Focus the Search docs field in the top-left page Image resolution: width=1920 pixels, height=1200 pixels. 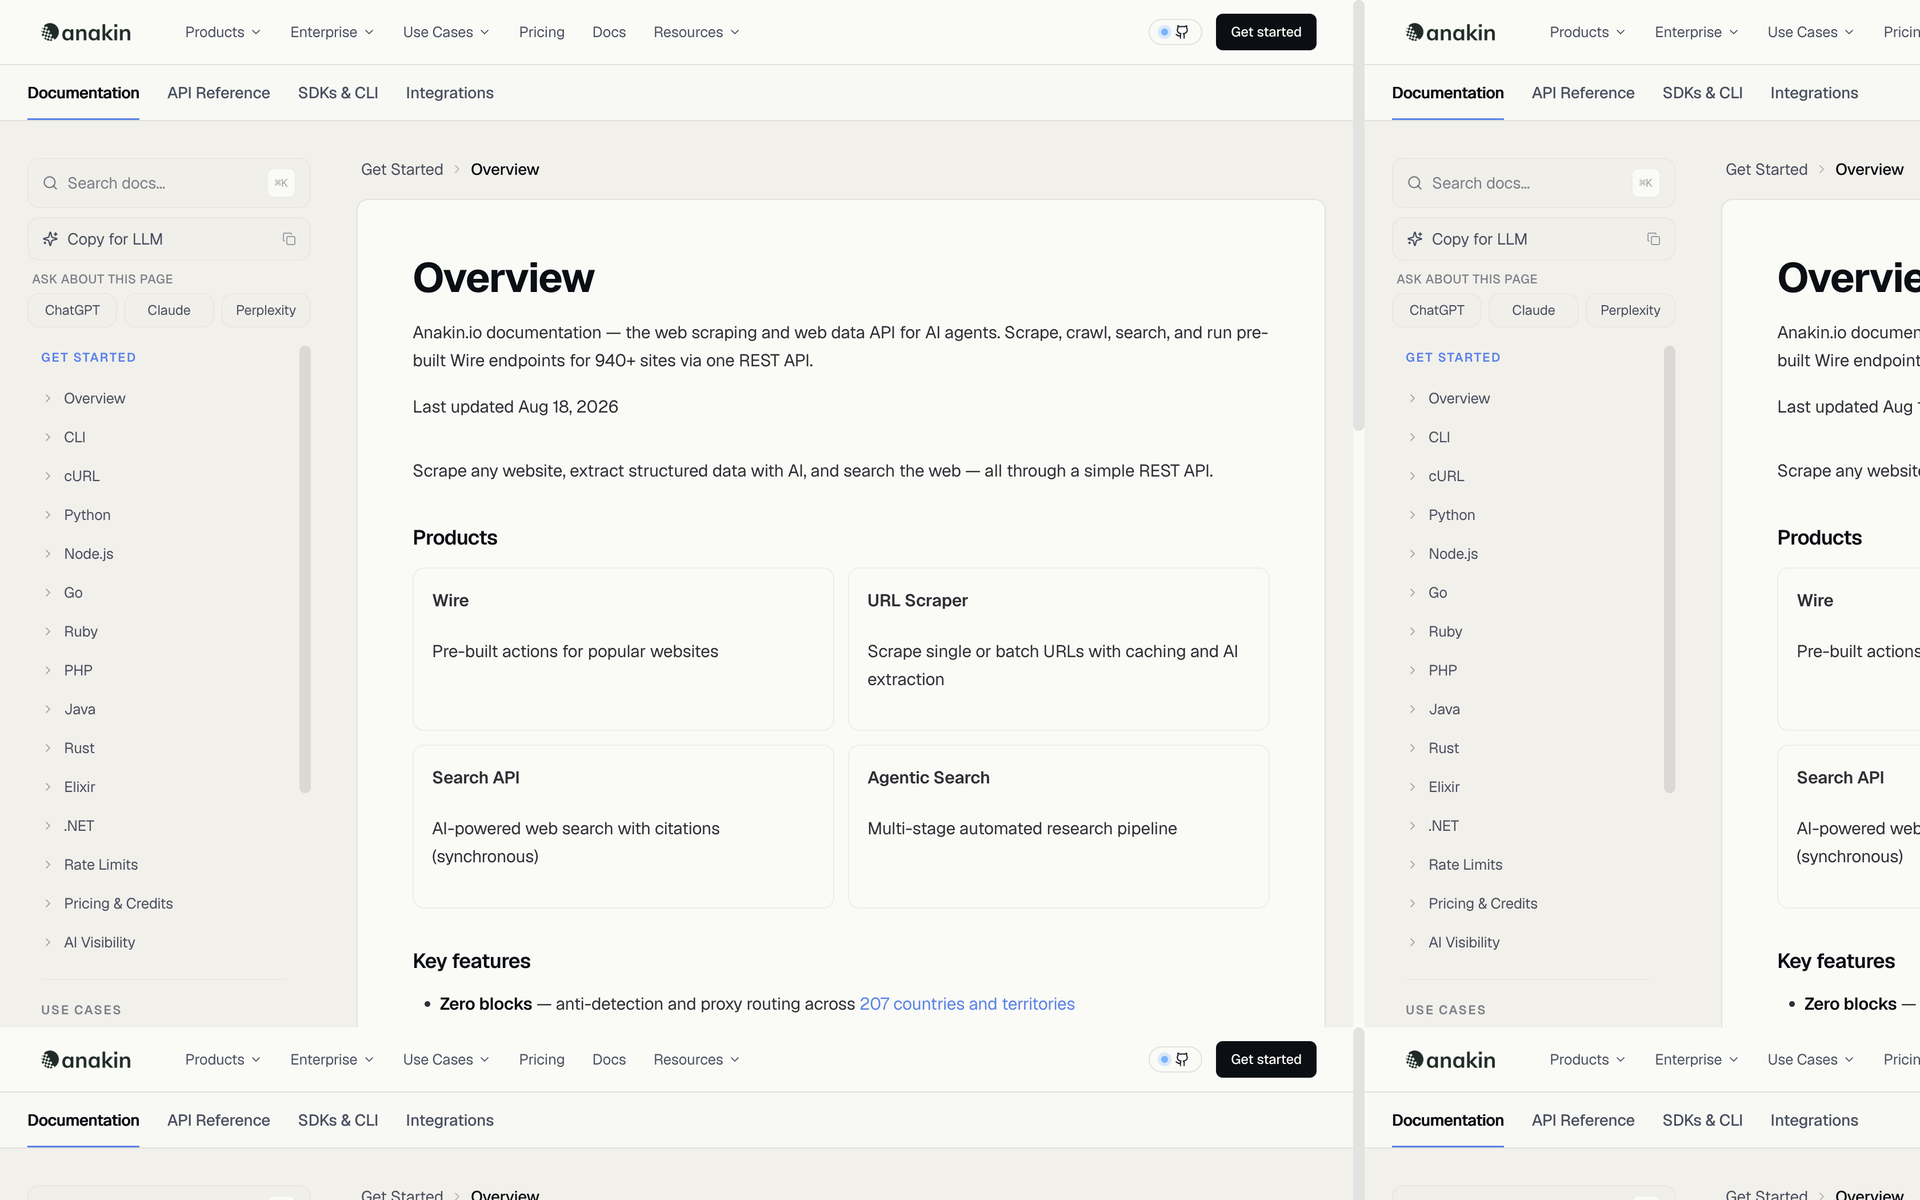point(169,183)
